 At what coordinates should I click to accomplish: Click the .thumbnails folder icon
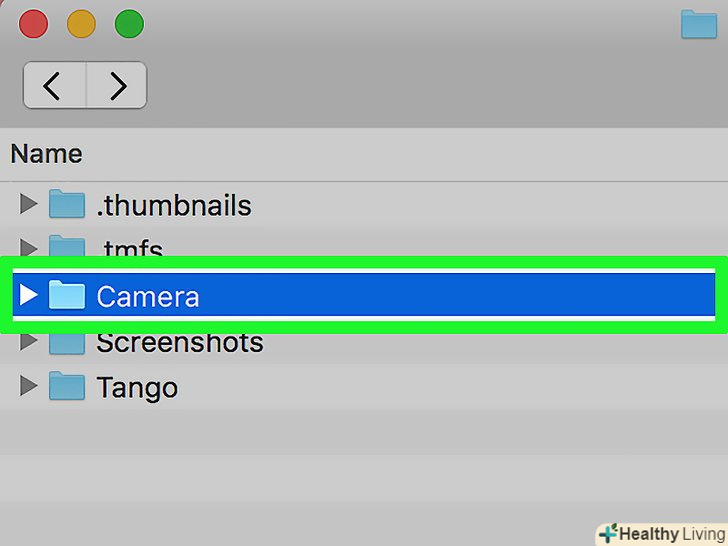(x=67, y=205)
